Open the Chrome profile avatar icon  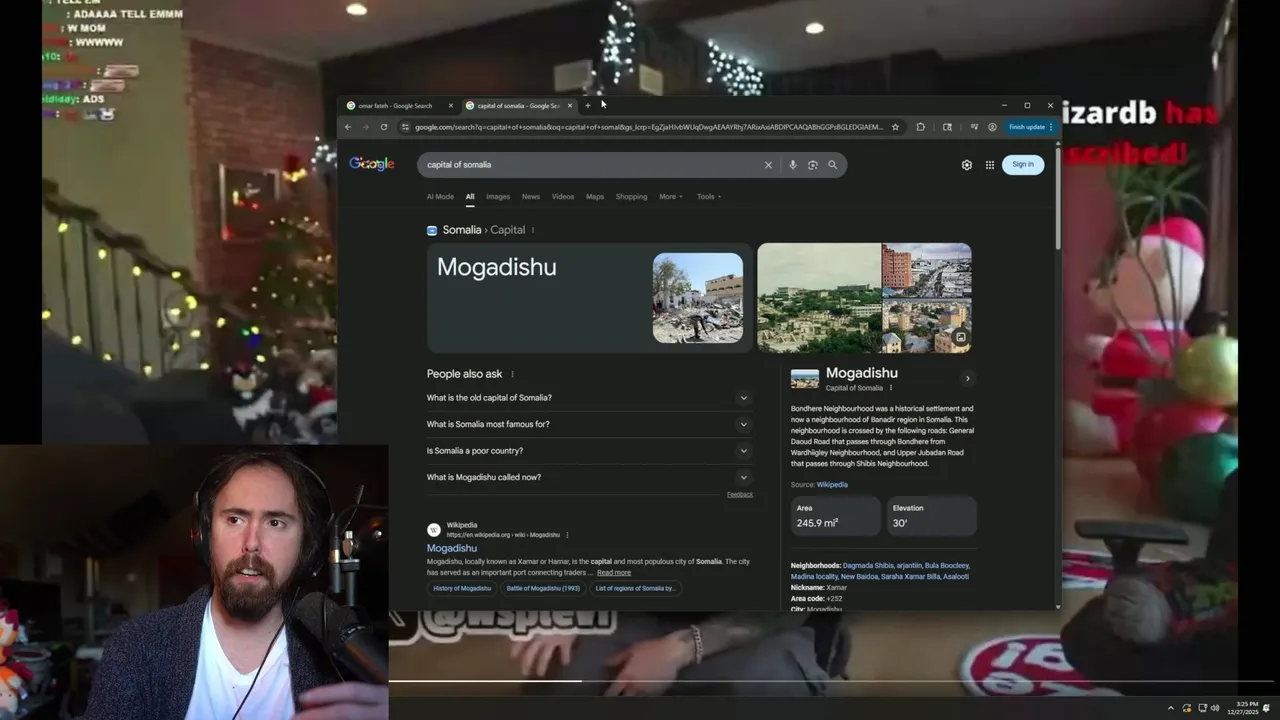992,127
